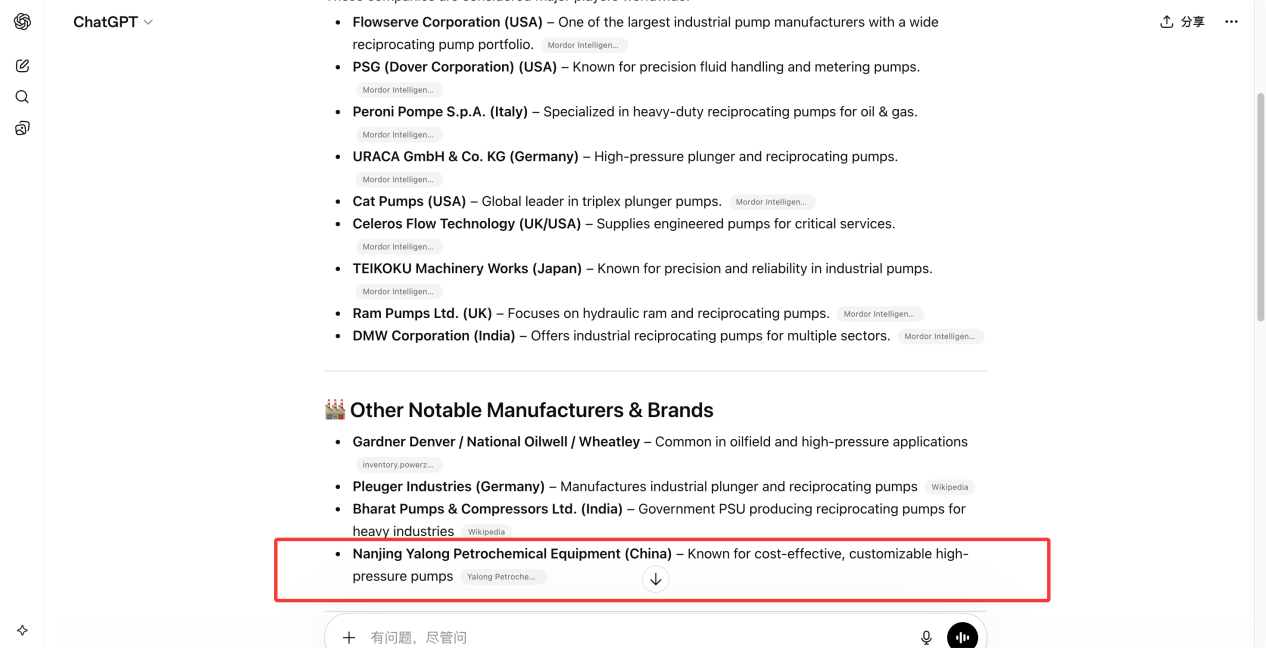Click the ChatGPT logo icon in the sidebar
The height and width of the screenshot is (648, 1266).
(22, 22)
